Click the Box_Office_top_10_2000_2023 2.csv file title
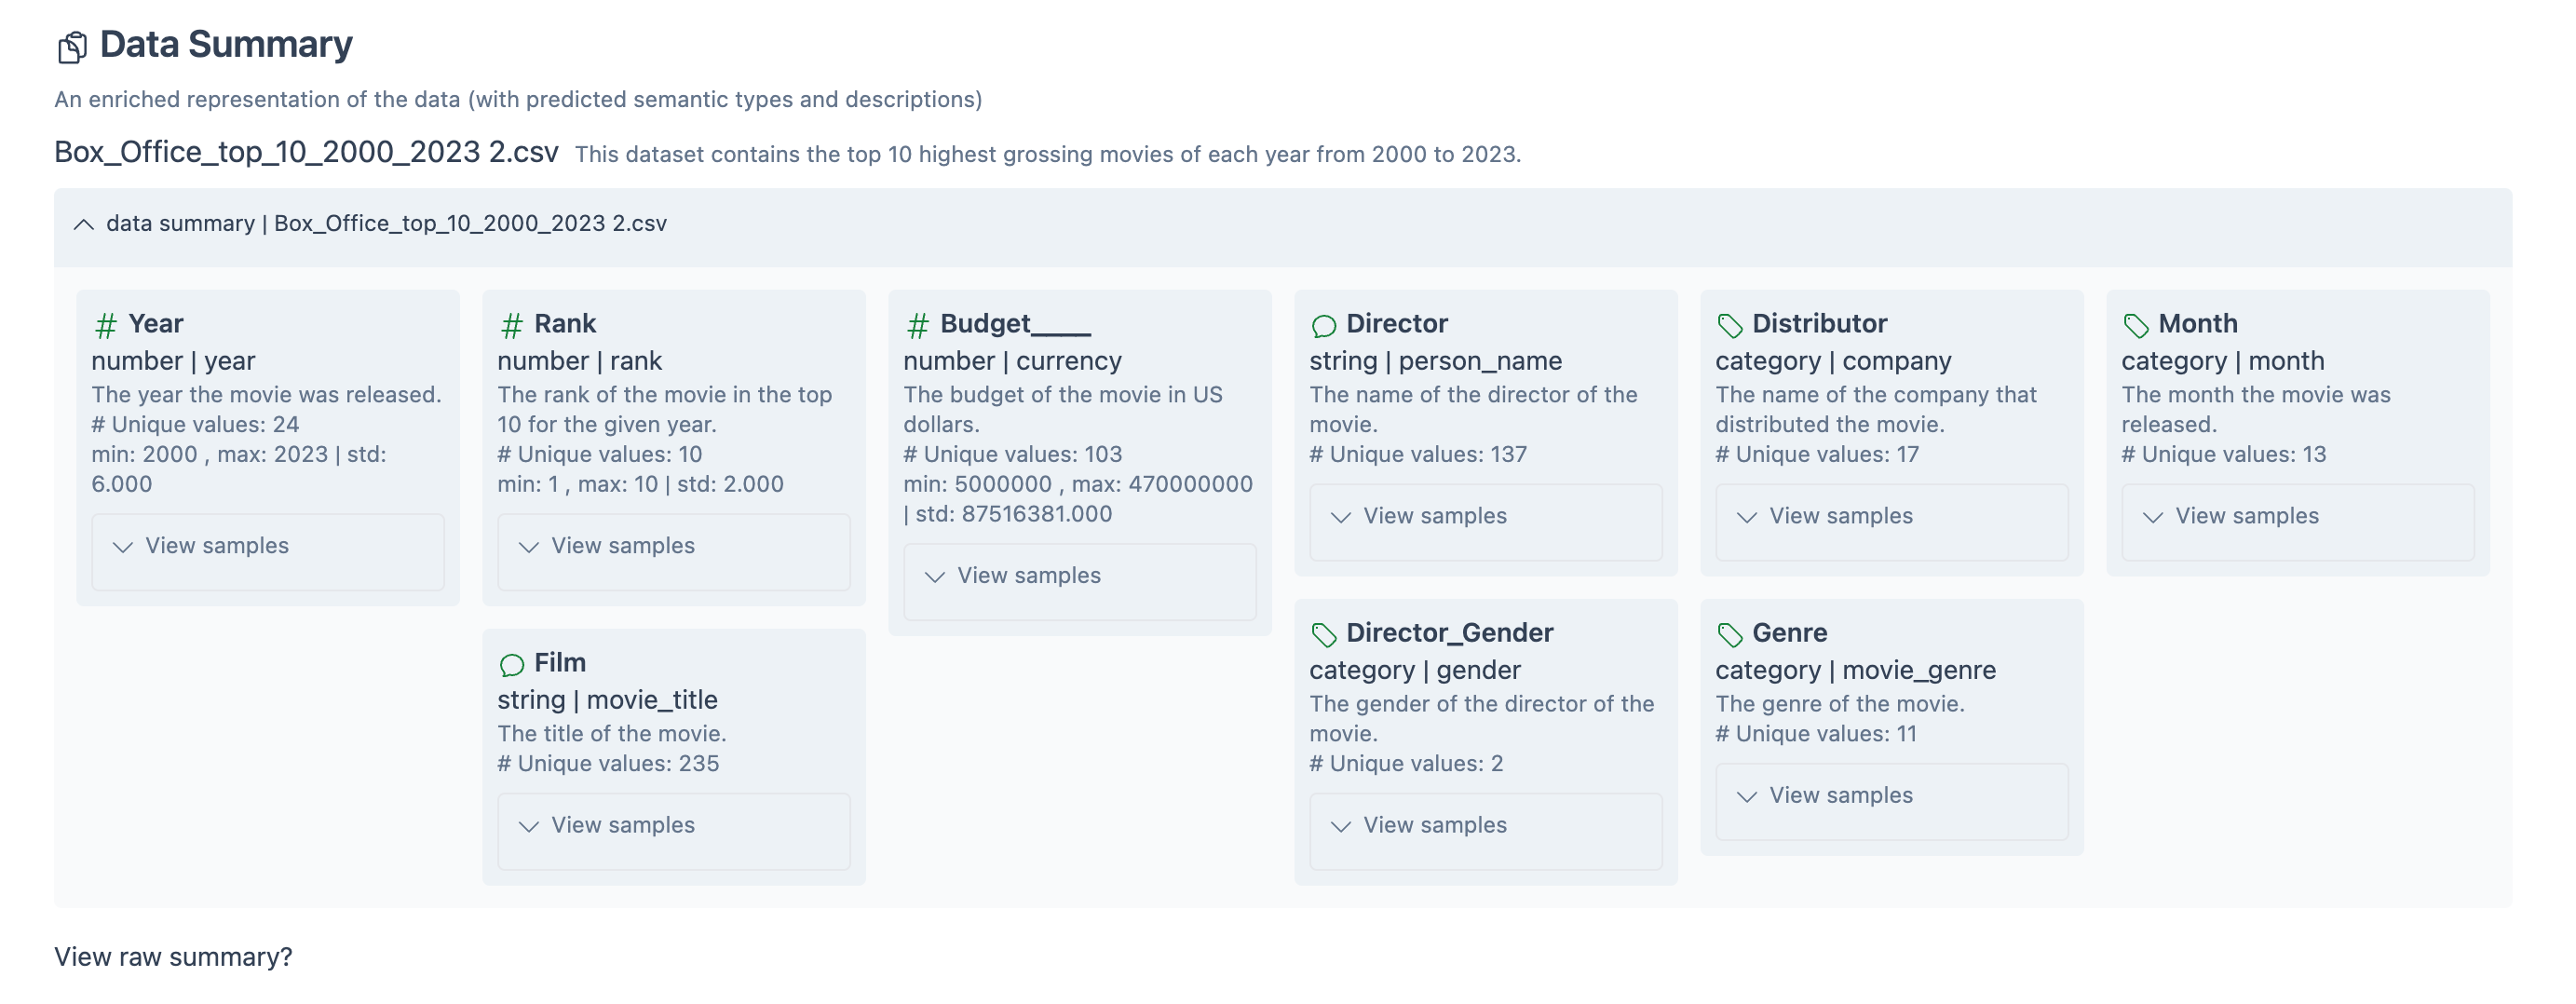This screenshot has width=2576, height=1004. click(x=306, y=152)
